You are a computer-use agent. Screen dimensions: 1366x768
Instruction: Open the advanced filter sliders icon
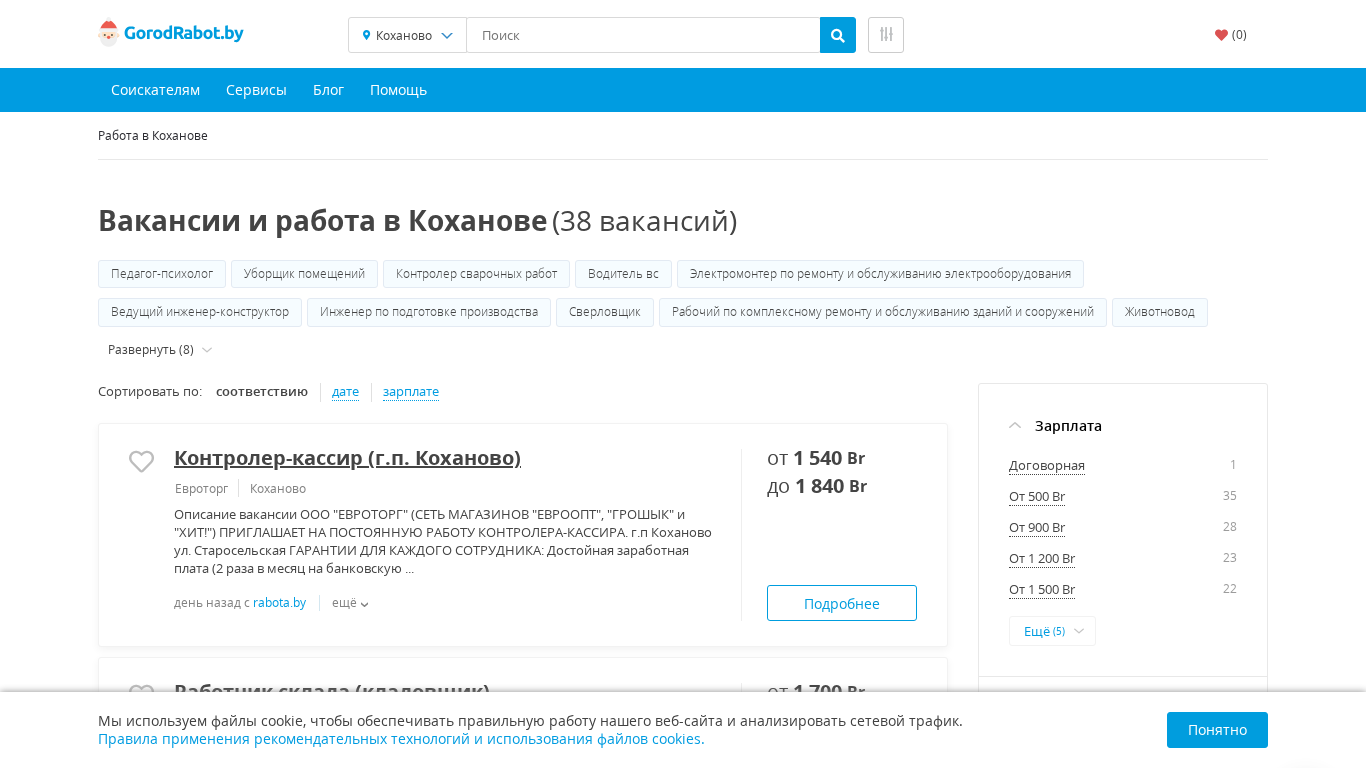(886, 35)
